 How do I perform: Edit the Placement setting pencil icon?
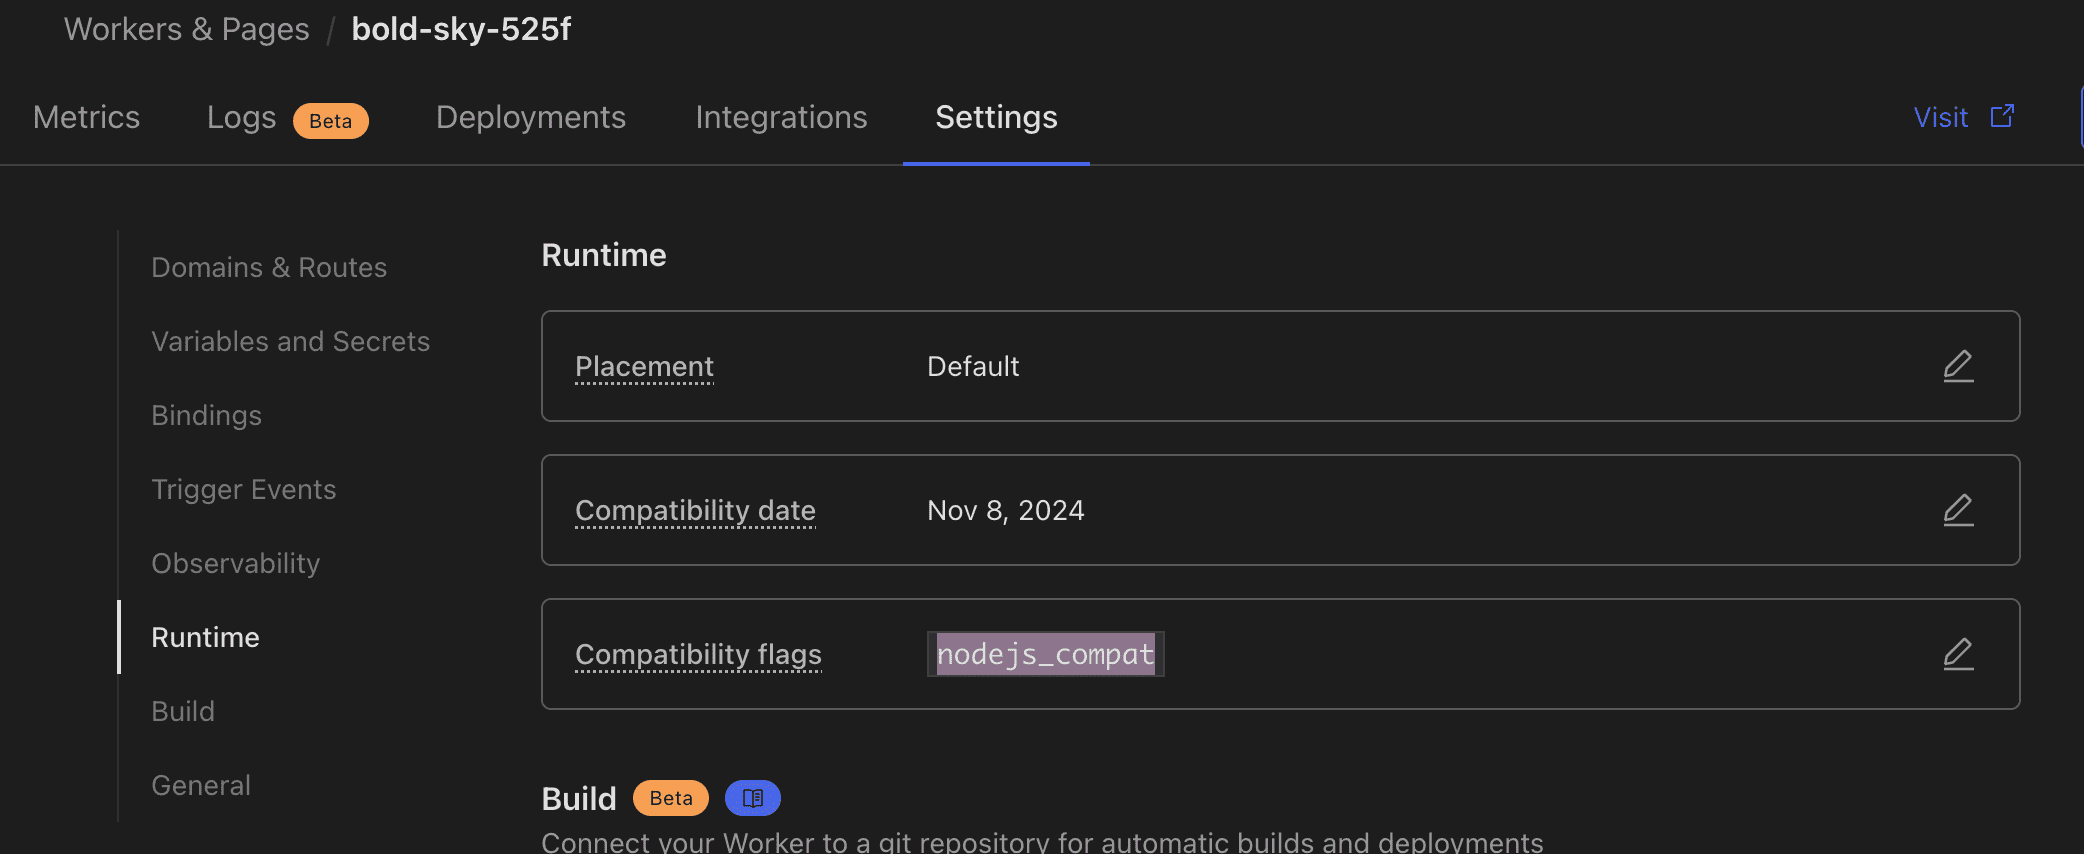[1957, 366]
